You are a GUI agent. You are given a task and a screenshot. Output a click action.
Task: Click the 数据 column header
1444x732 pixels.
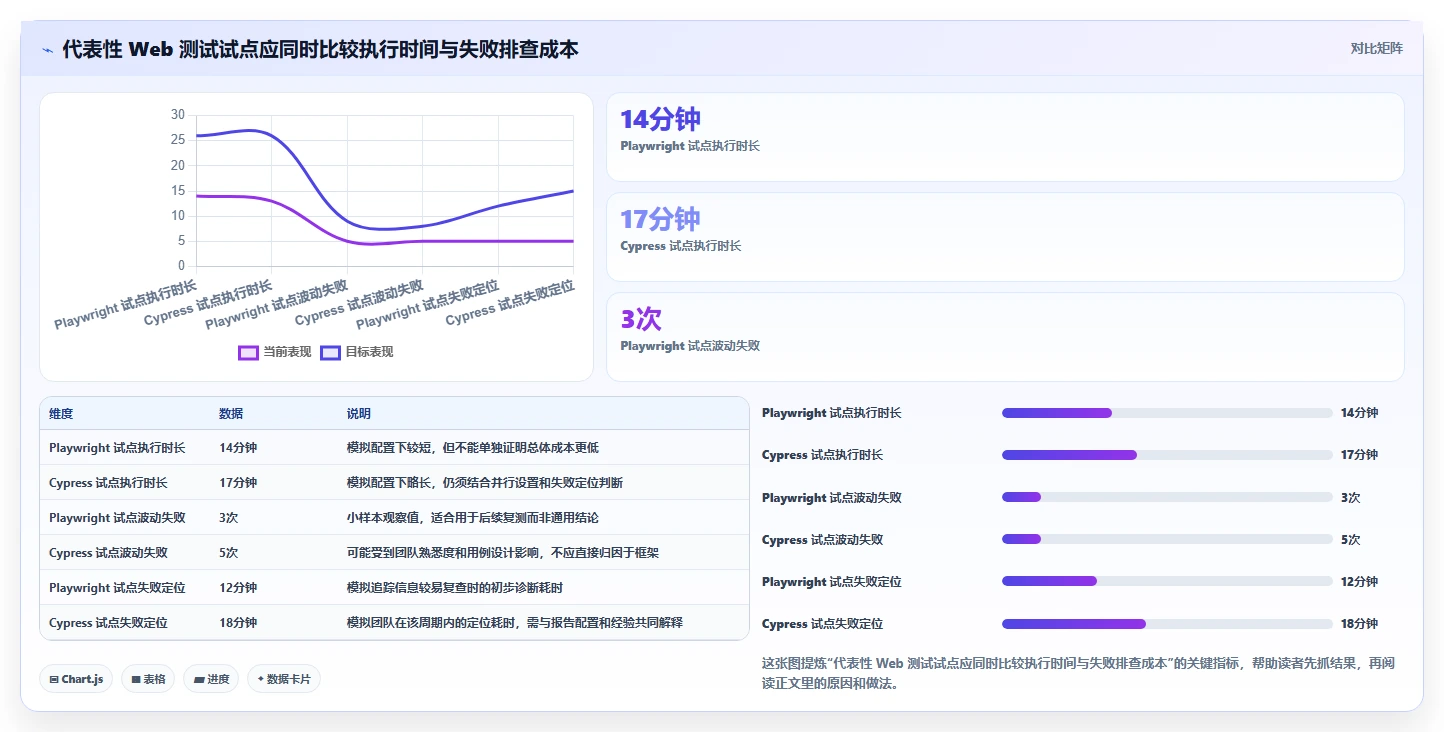pos(231,414)
